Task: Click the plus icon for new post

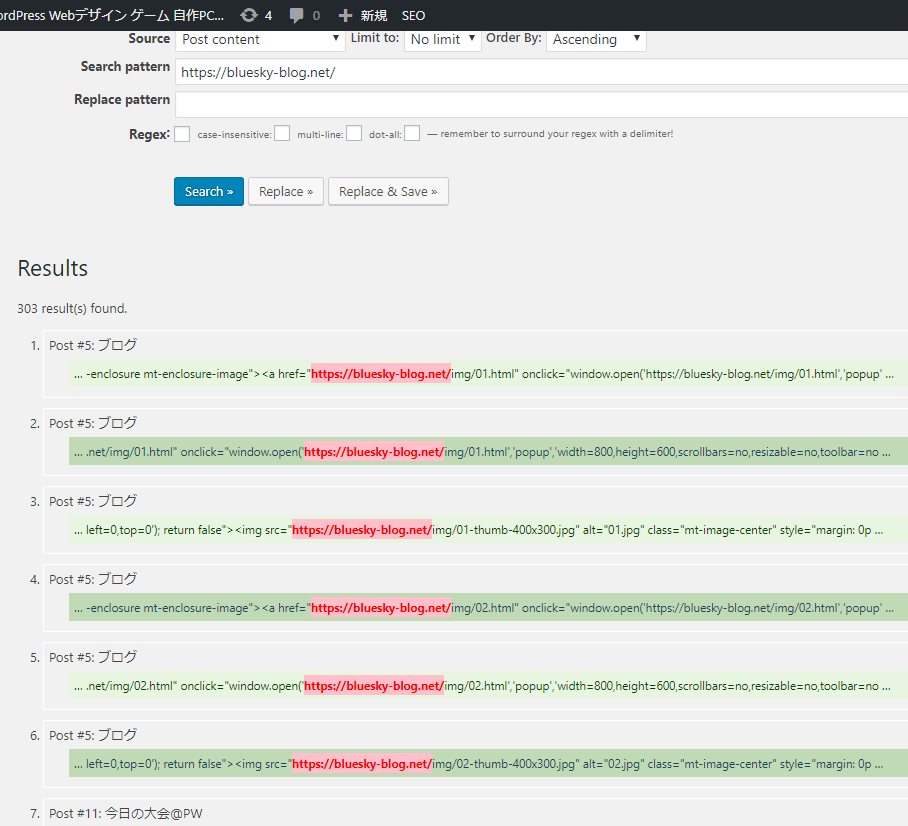Action: (x=345, y=16)
